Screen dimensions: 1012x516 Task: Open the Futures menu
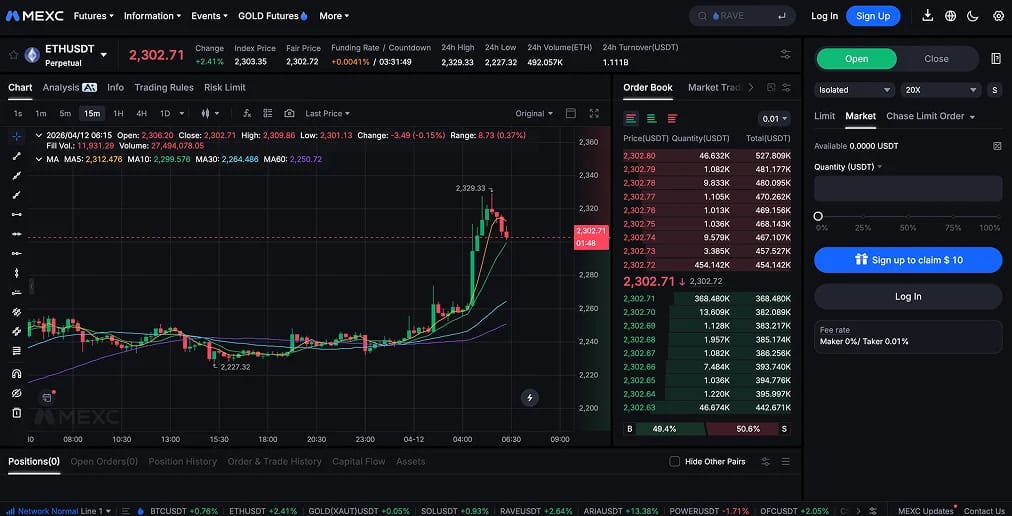(94, 15)
